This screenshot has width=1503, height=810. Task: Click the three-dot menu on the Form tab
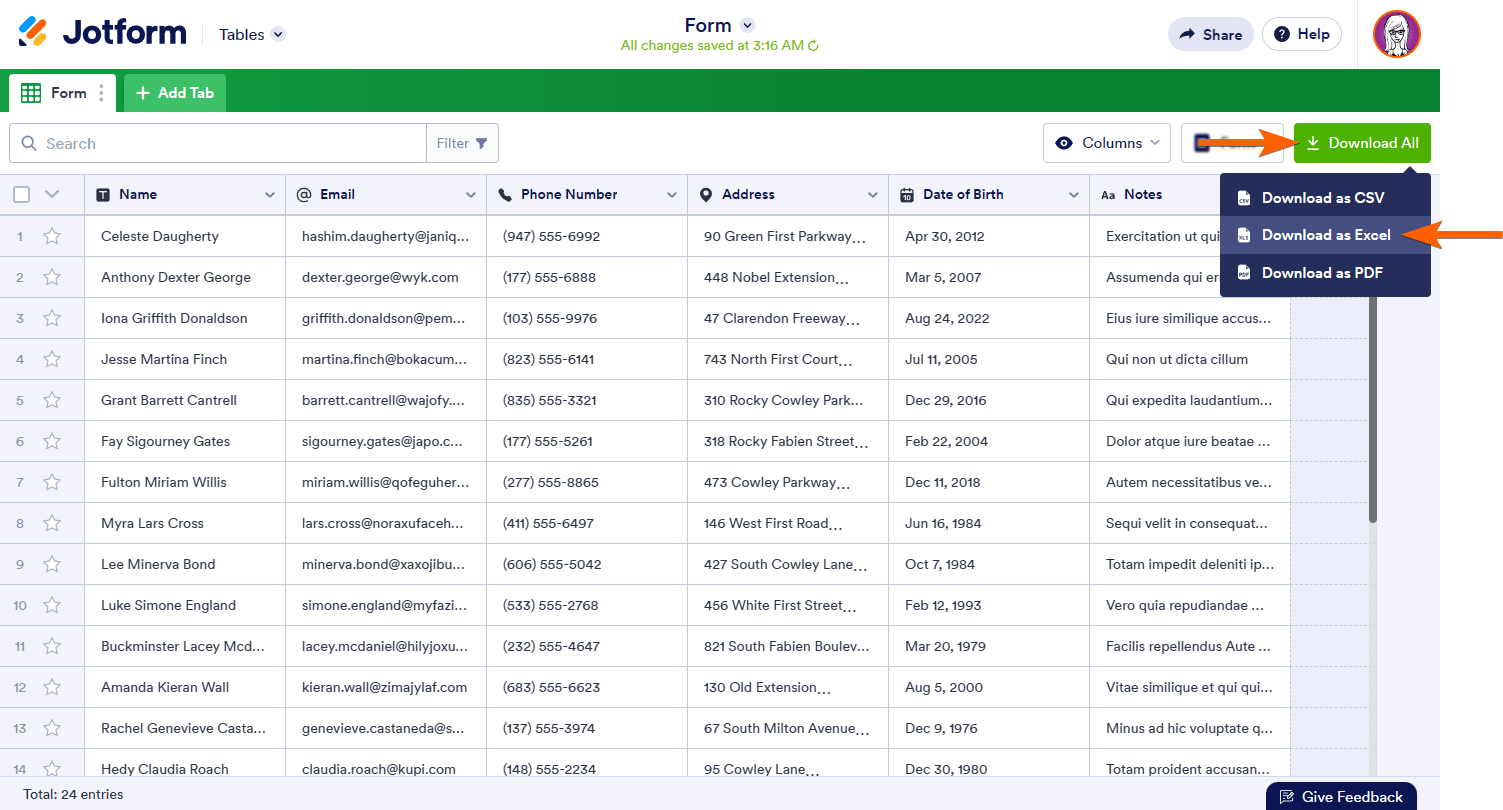(x=101, y=92)
